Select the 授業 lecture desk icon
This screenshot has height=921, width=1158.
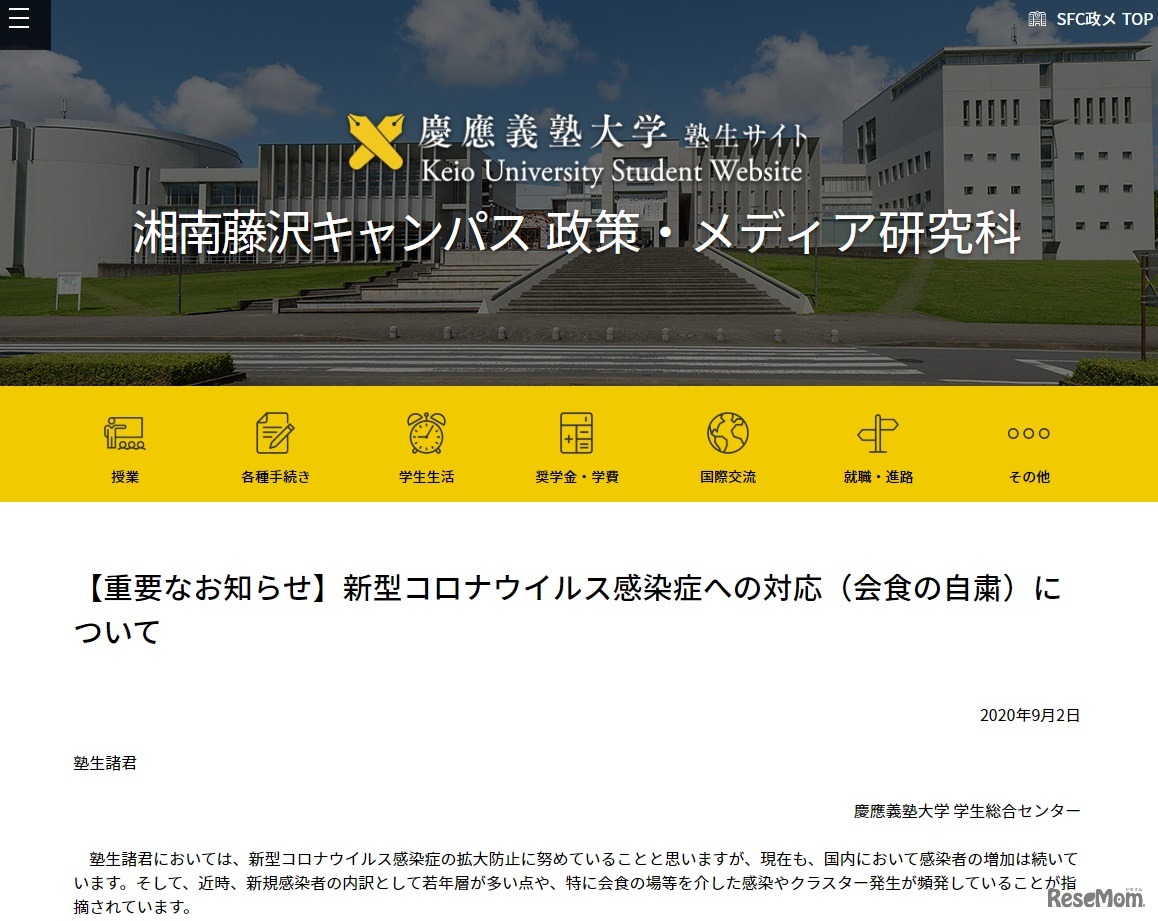(x=124, y=433)
